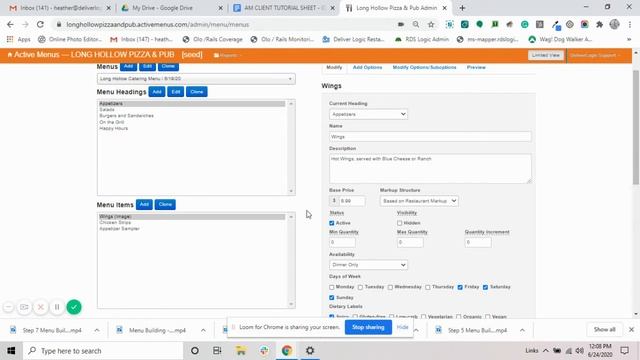
Task: Open Chrome three-dot menu
Action: tap(630, 24)
